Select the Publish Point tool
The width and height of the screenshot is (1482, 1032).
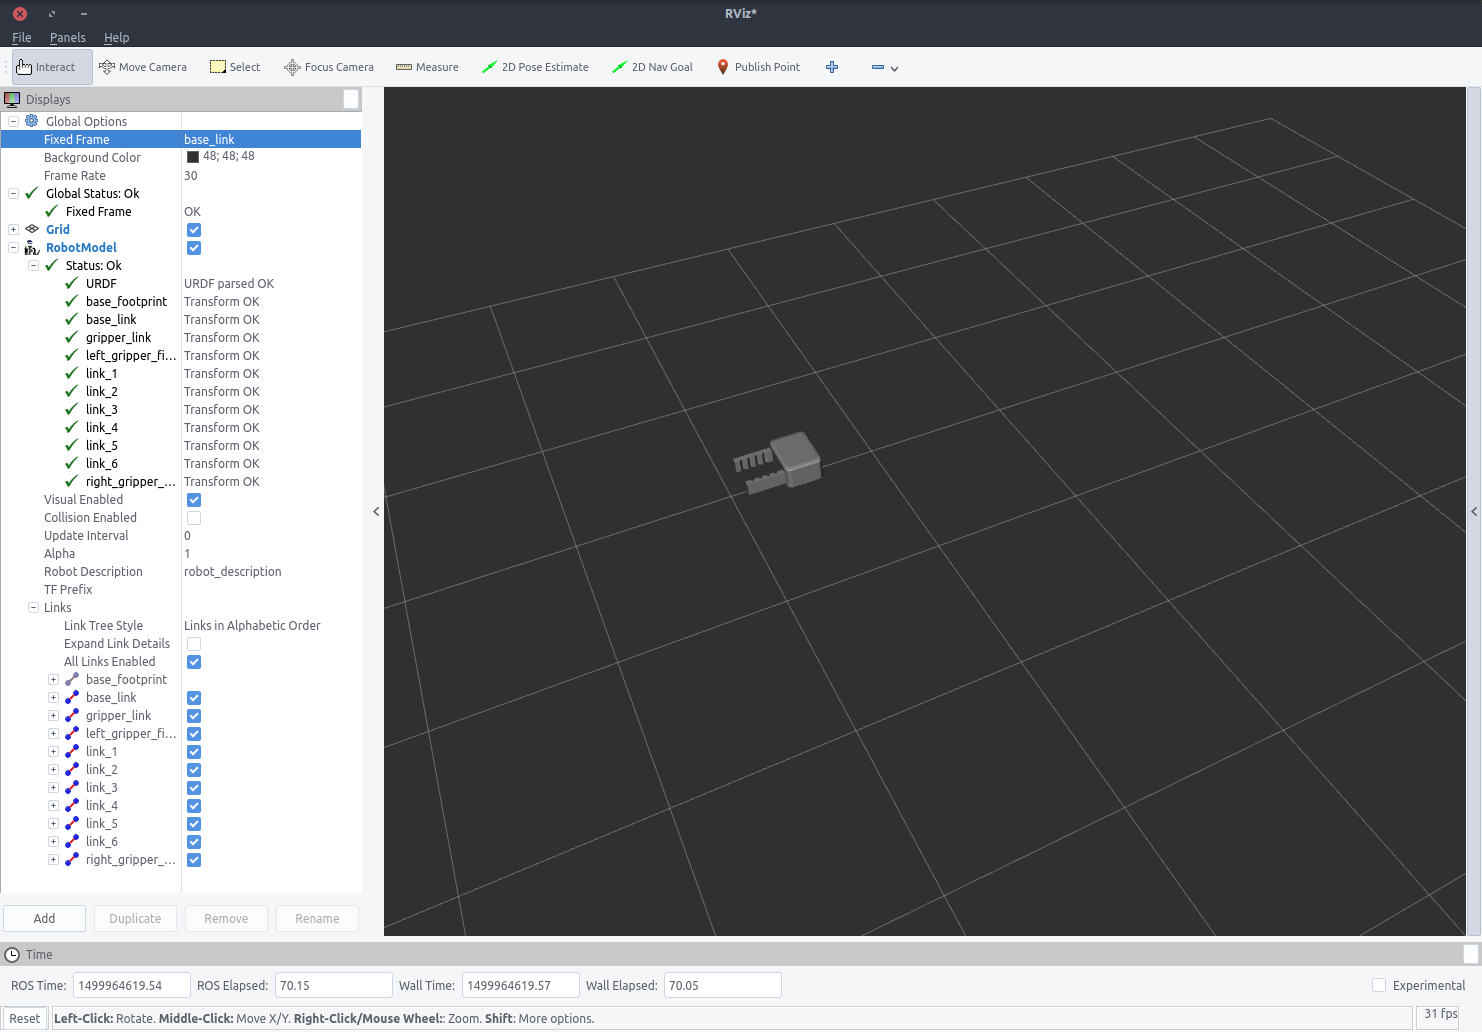coord(758,67)
